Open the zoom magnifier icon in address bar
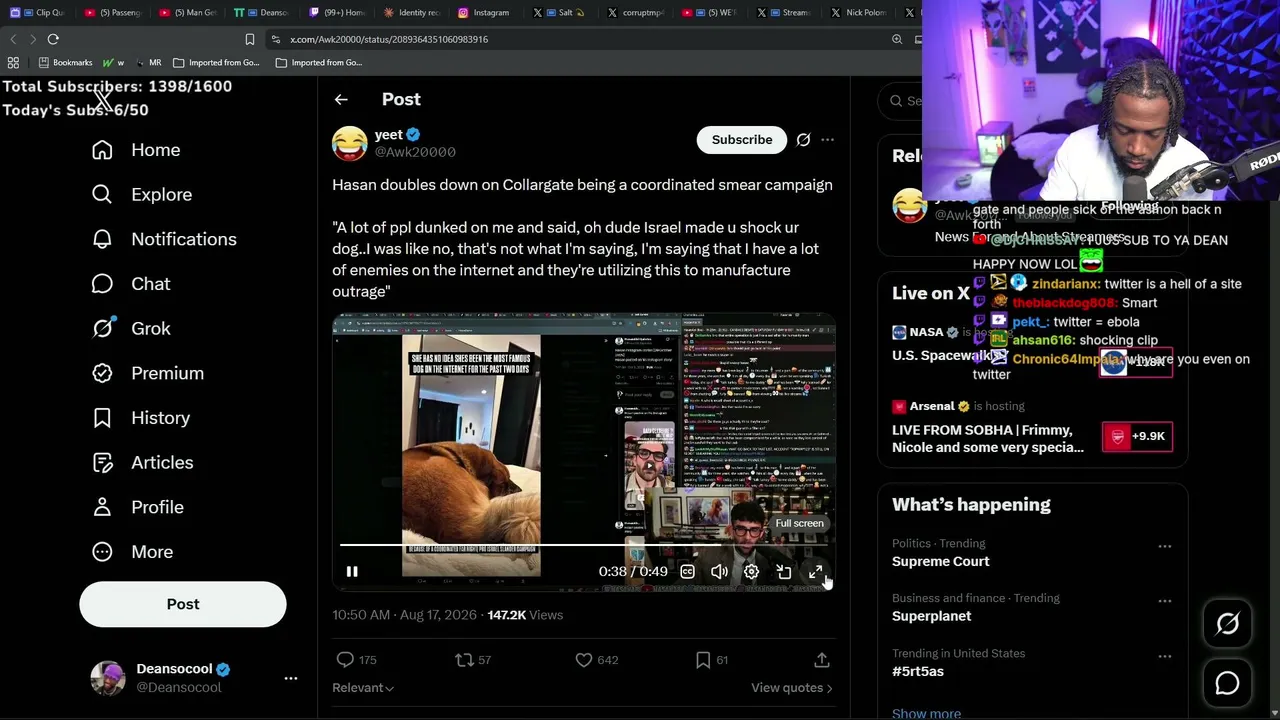Viewport: 1280px width, 720px height. click(897, 39)
